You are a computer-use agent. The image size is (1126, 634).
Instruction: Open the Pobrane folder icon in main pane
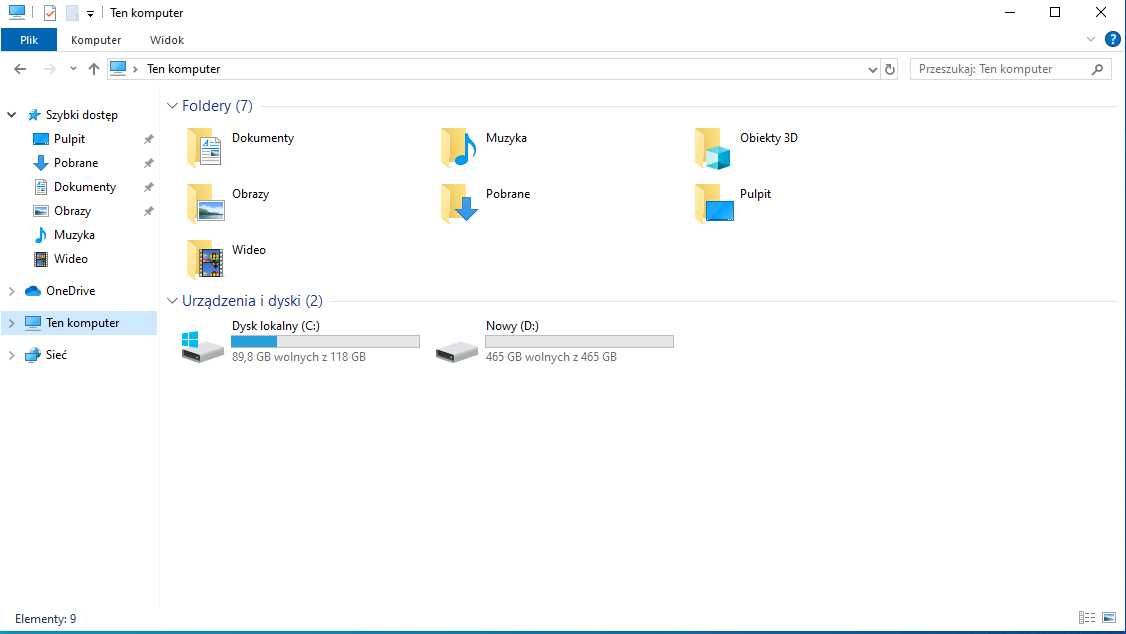pyautogui.click(x=460, y=203)
